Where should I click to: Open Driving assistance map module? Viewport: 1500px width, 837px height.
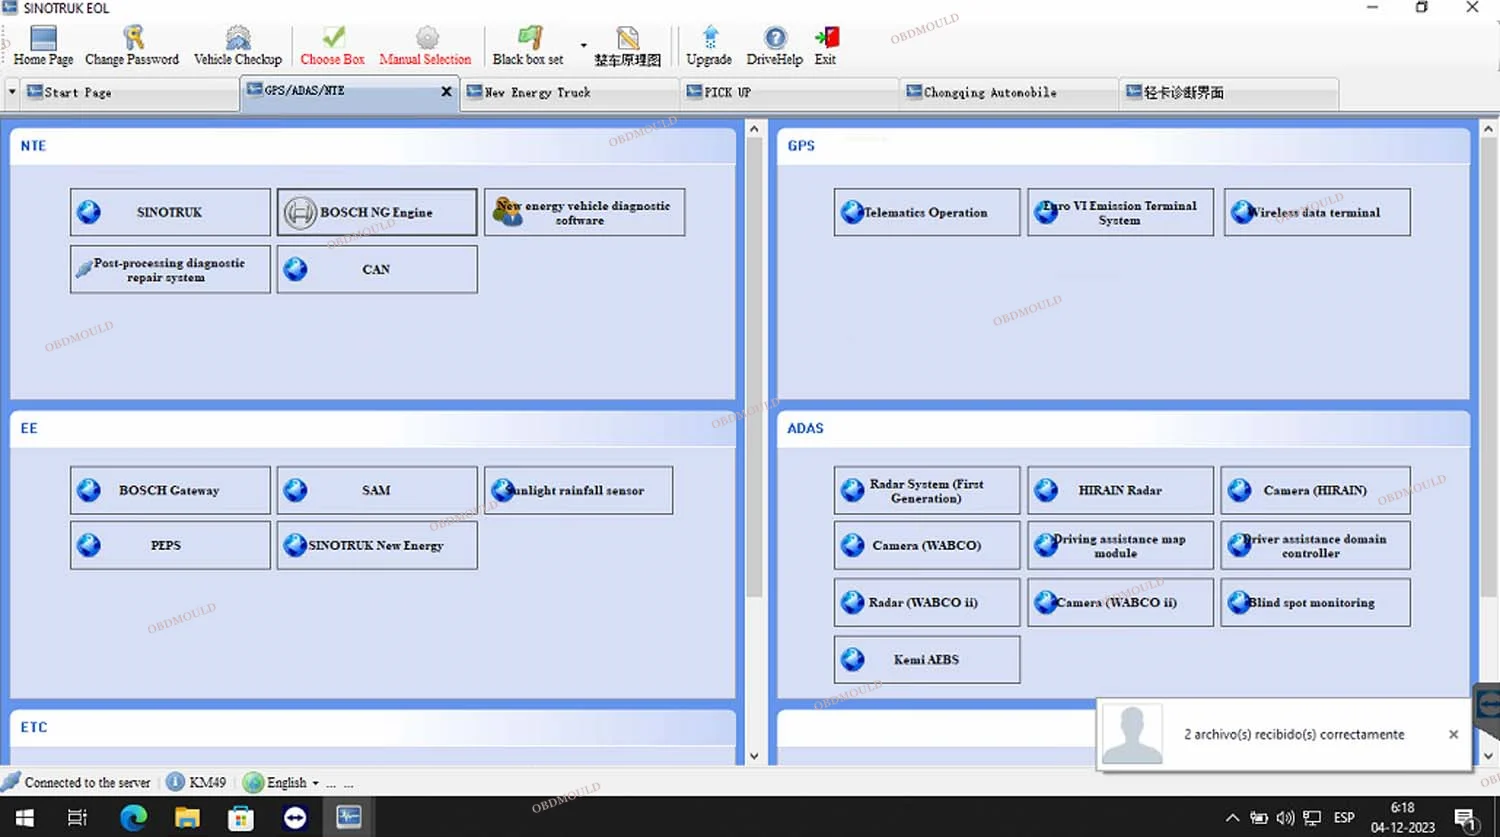tap(1121, 545)
